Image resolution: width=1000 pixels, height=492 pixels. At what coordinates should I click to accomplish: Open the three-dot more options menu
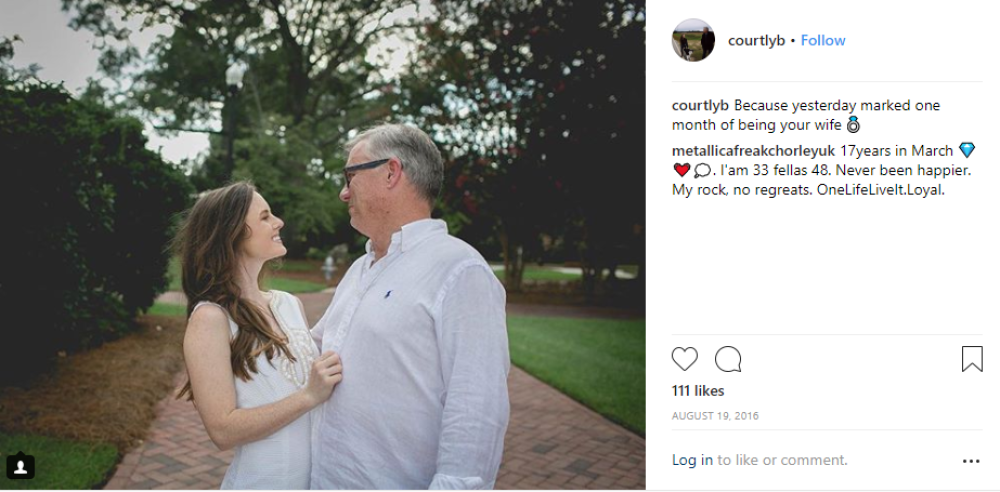coord(971,461)
